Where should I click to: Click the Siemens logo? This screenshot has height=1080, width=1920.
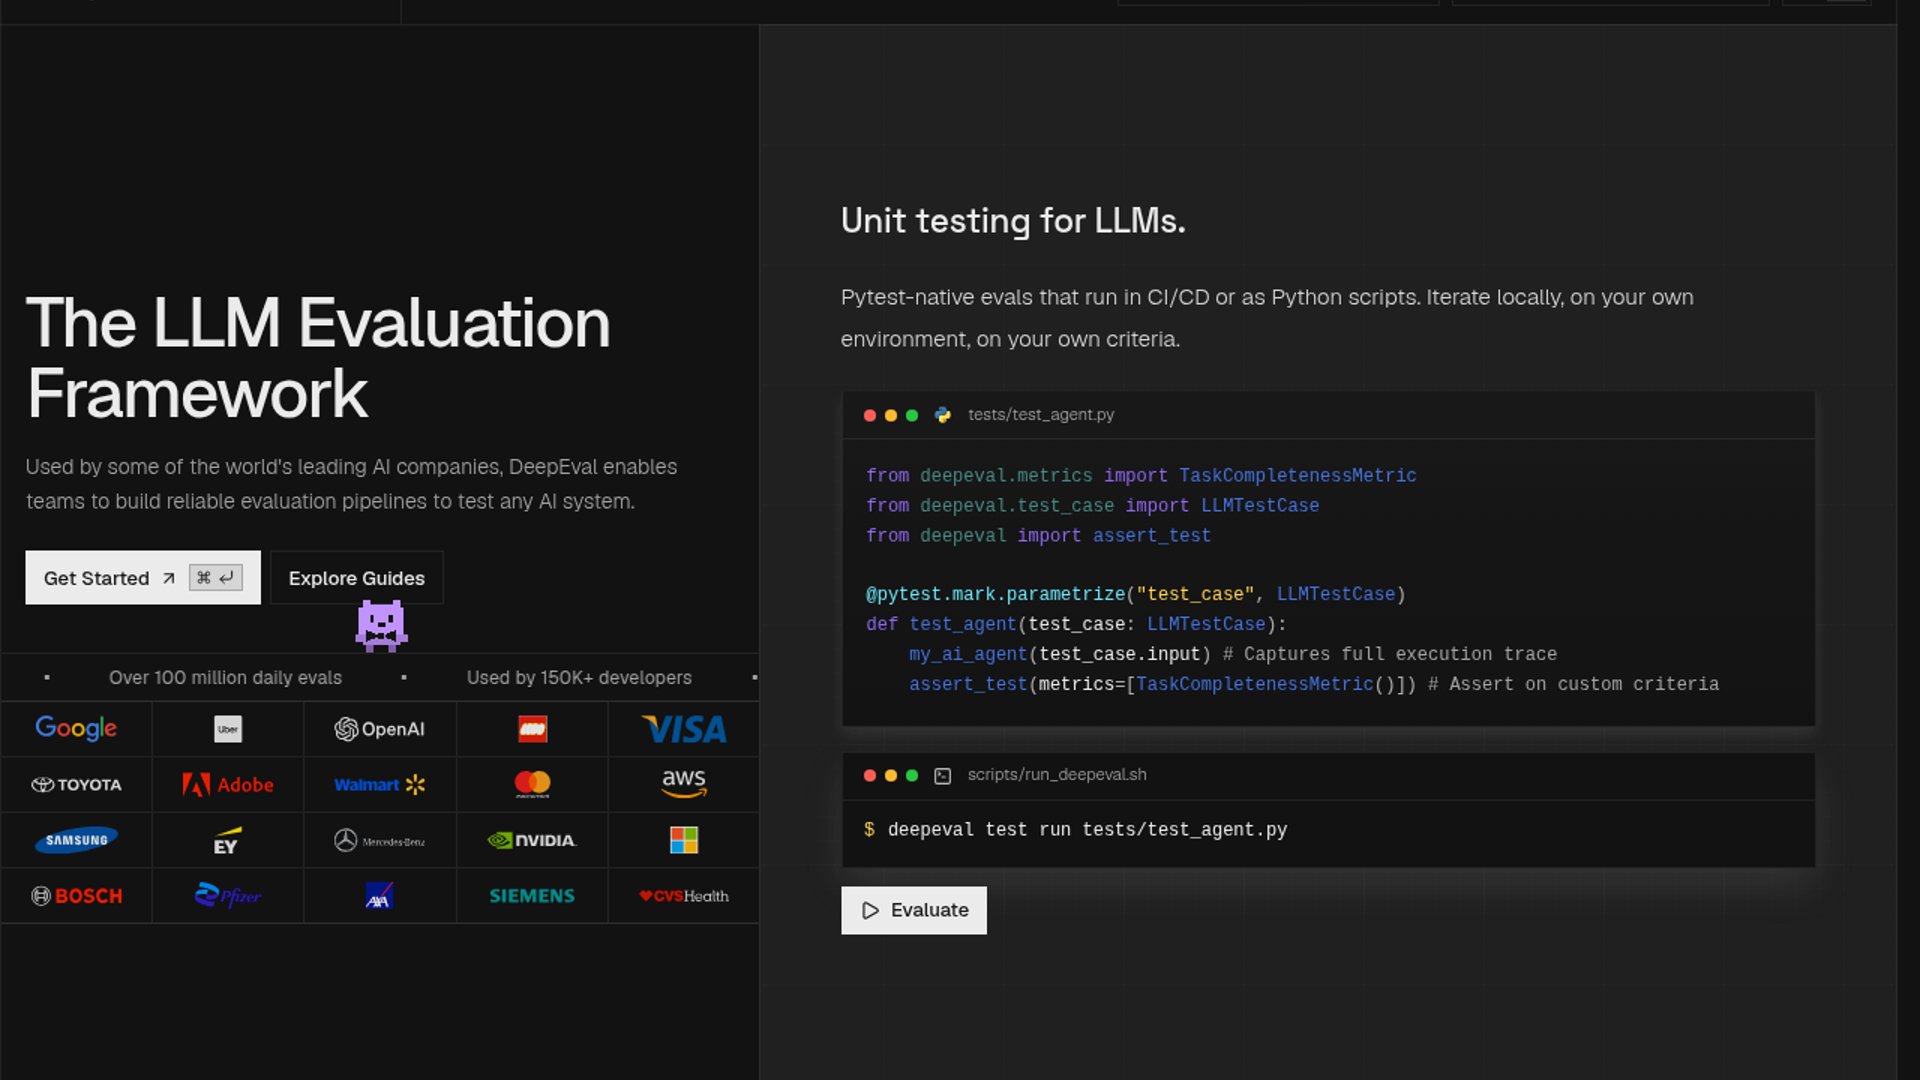pos(532,896)
